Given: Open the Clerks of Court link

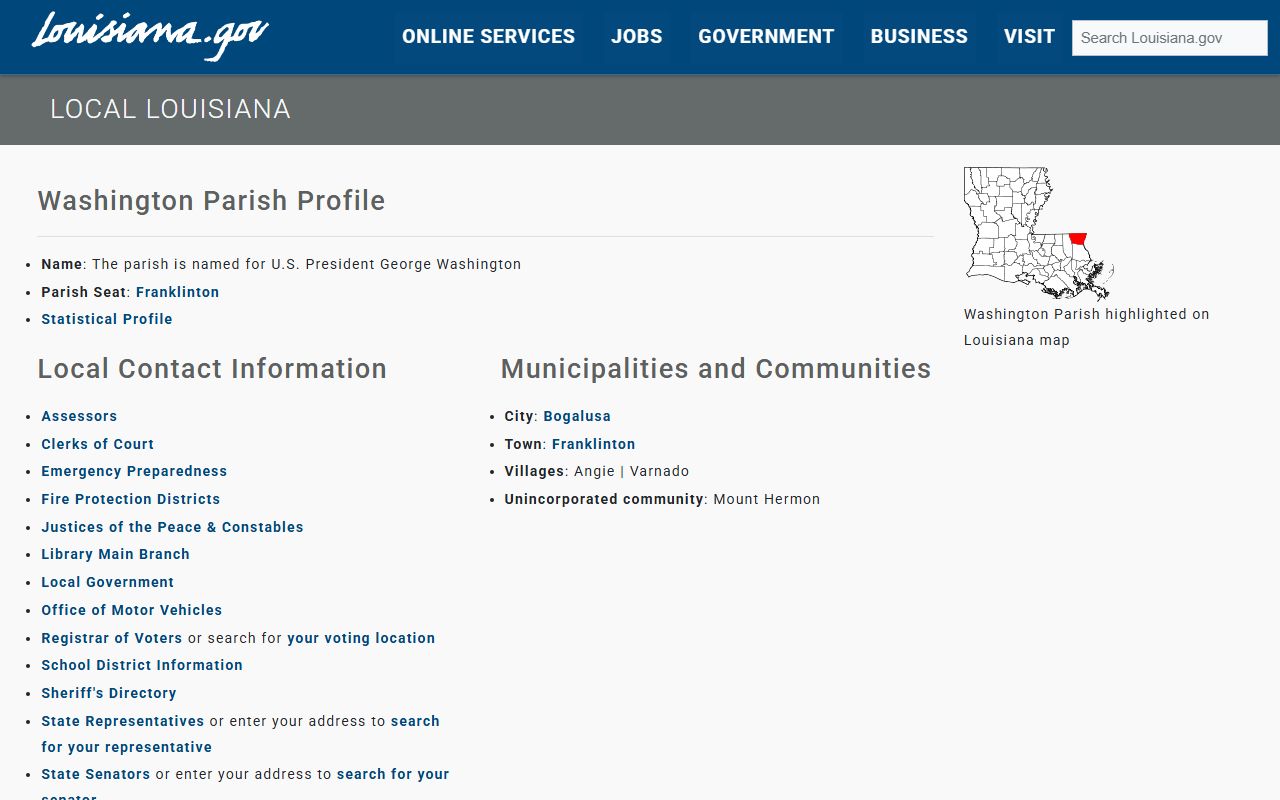Looking at the screenshot, I should coord(97,444).
